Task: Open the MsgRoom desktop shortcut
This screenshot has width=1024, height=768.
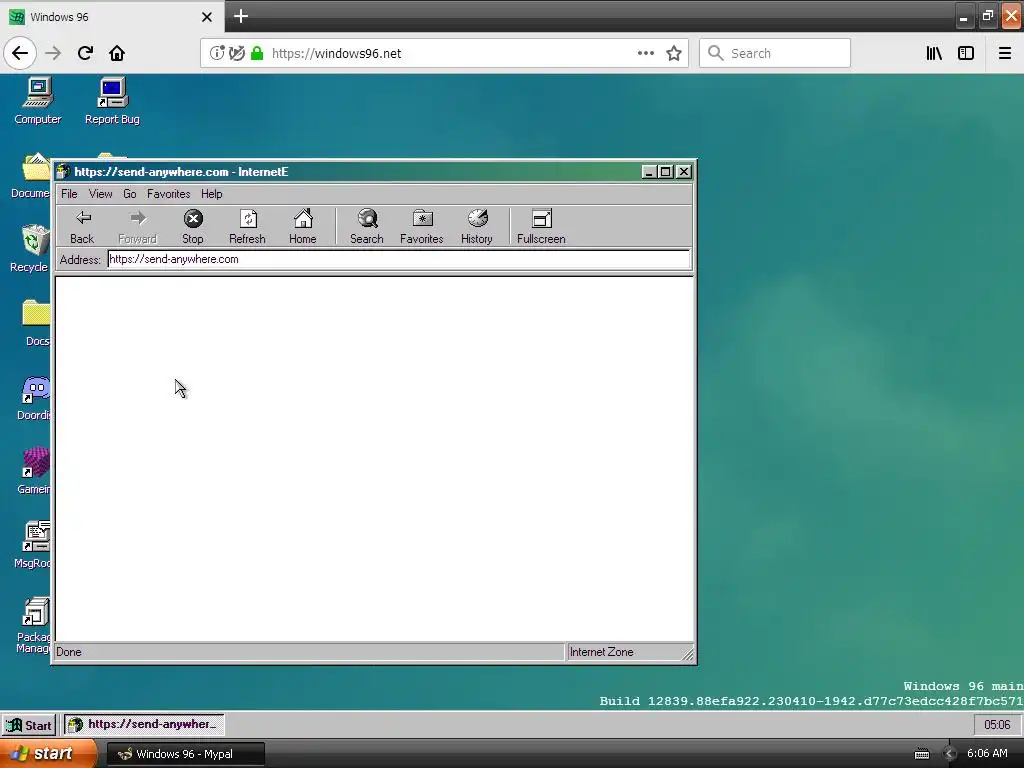Action: click(33, 545)
